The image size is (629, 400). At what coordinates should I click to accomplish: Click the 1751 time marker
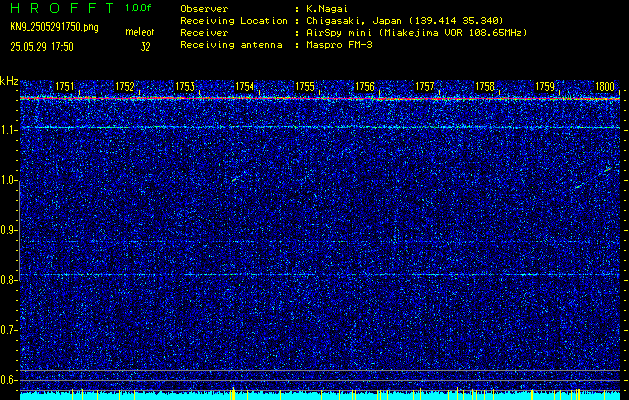click(x=65, y=86)
